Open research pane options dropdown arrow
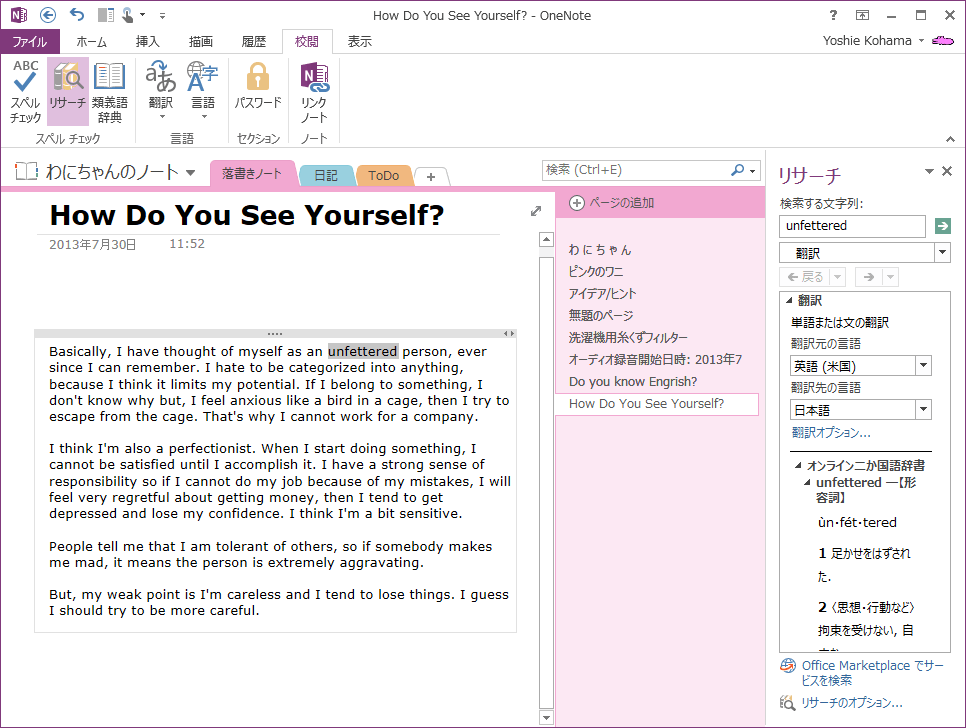This screenshot has width=966, height=728. click(929, 171)
